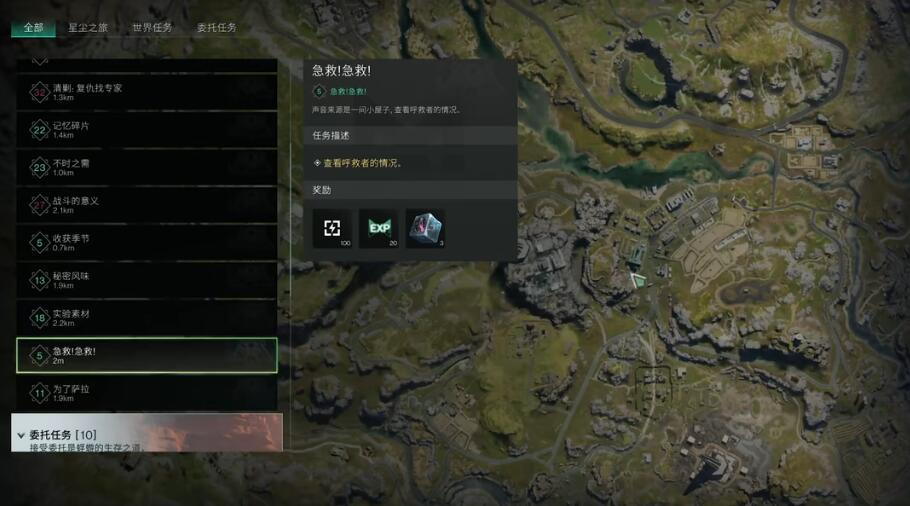Click the crystal cube reward icon
The image size is (910, 506).
tap(425, 229)
